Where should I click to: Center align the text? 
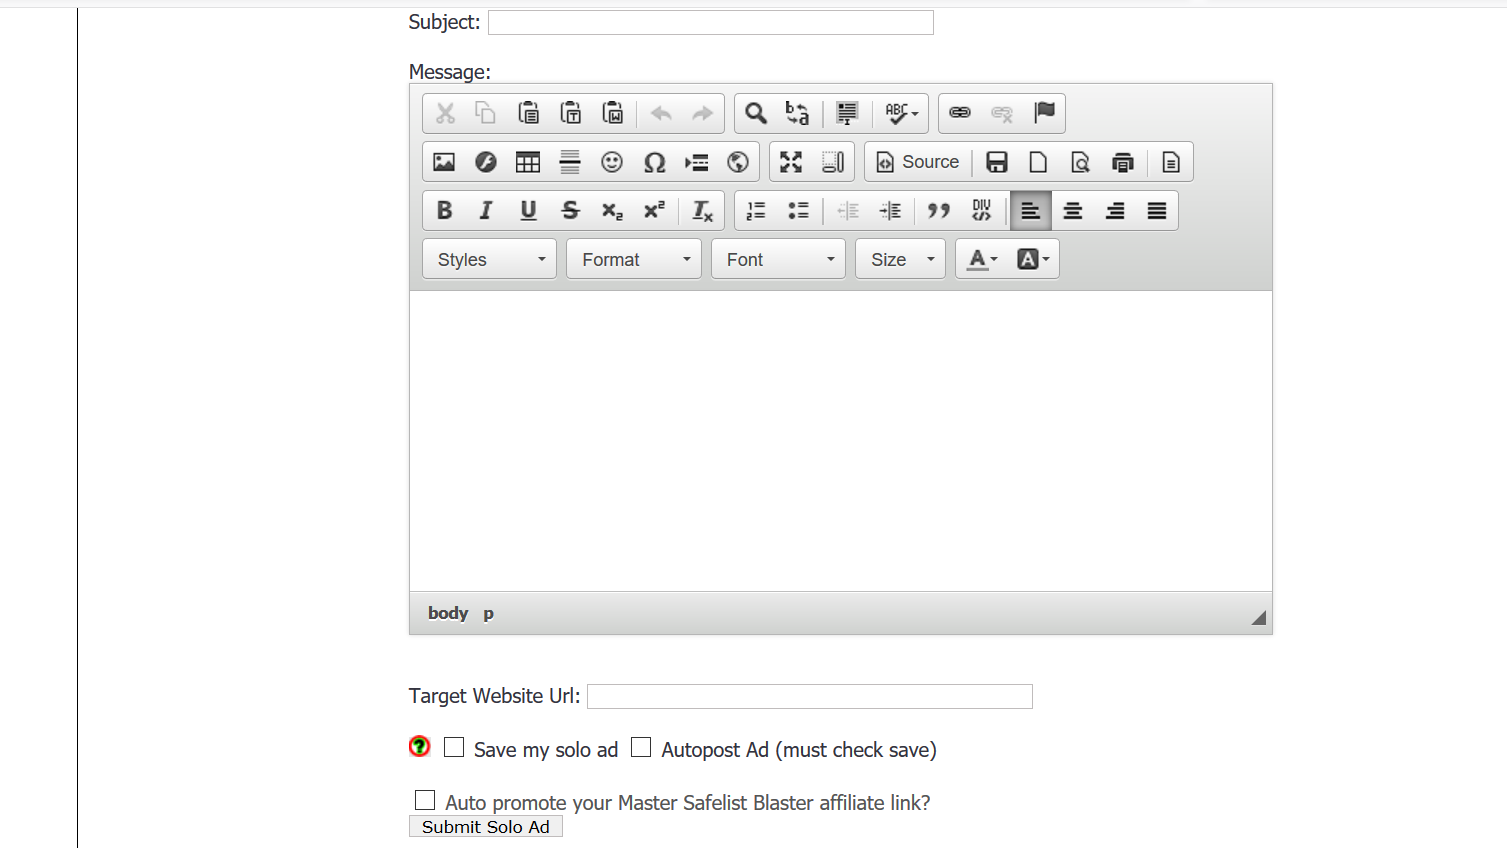click(1073, 211)
